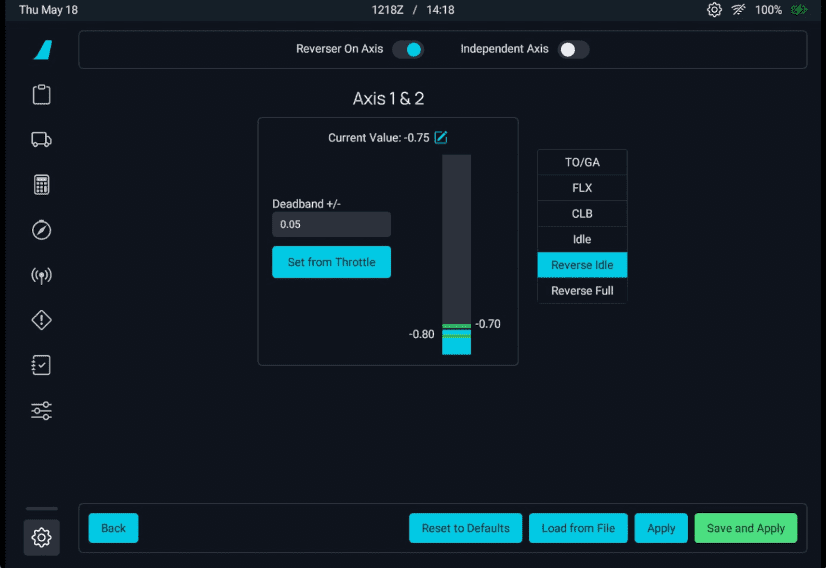Toggle Reverser On Axis switch

tap(407, 49)
